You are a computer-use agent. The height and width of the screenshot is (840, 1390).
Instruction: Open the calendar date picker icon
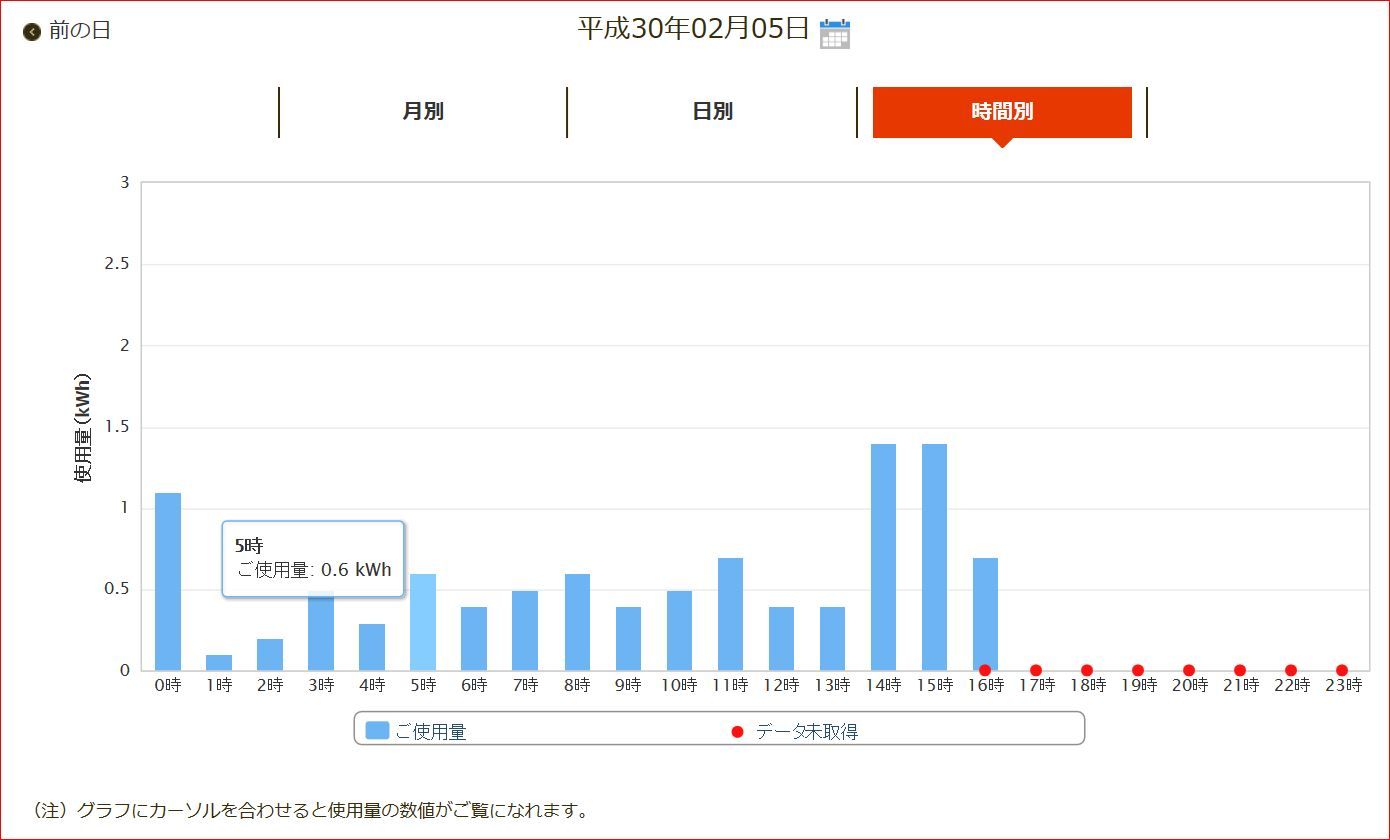point(834,33)
